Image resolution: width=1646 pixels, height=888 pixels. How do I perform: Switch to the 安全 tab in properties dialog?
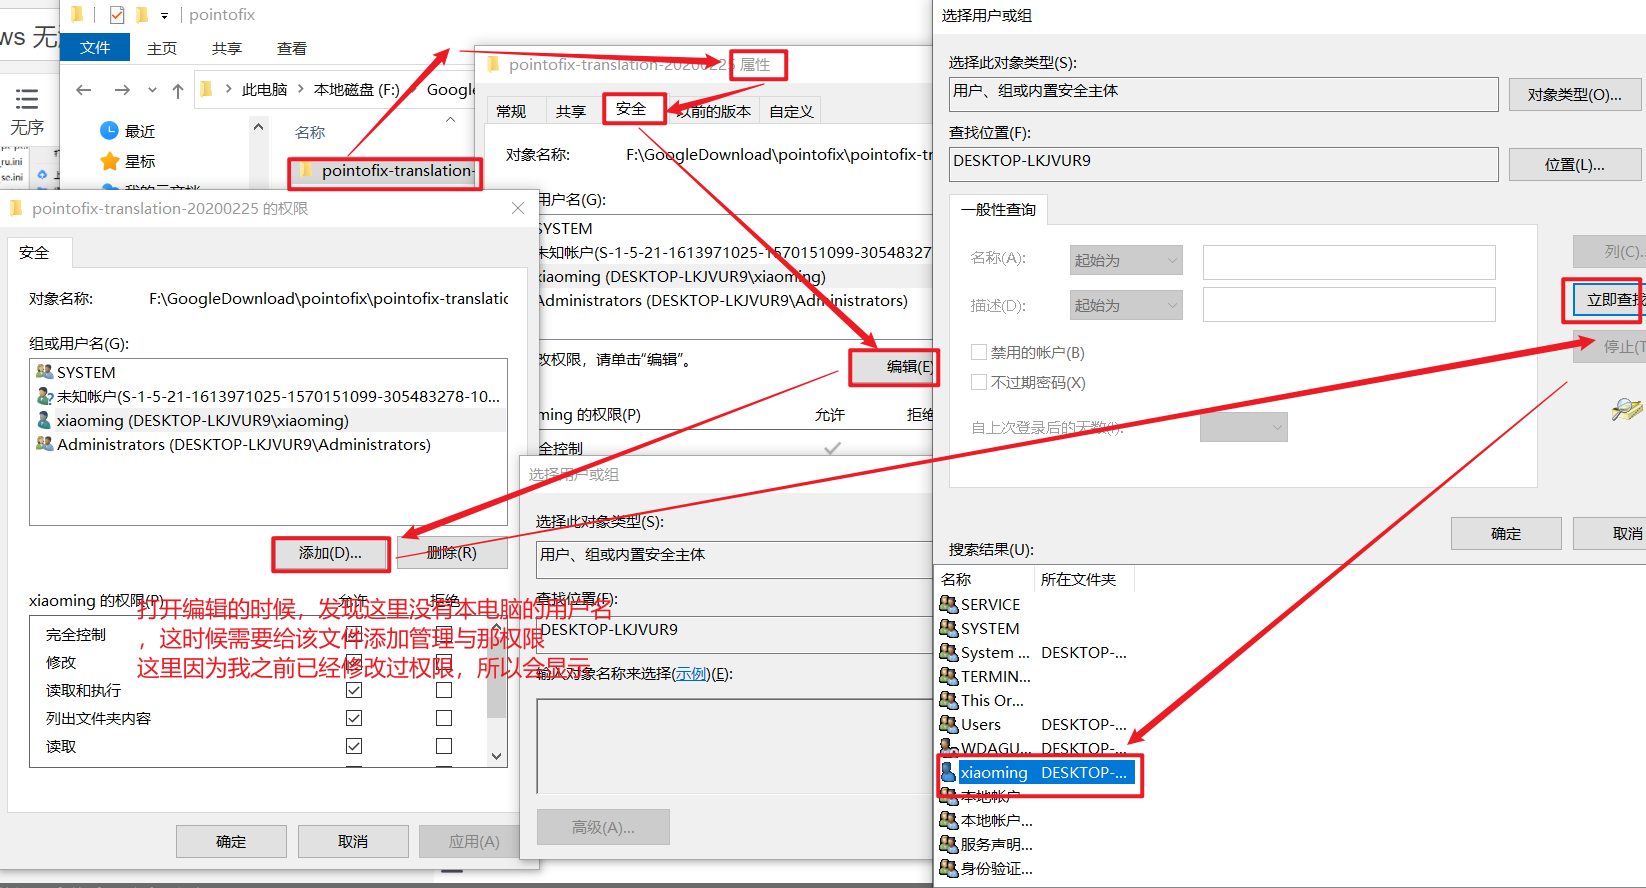click(x=631, y=109)
